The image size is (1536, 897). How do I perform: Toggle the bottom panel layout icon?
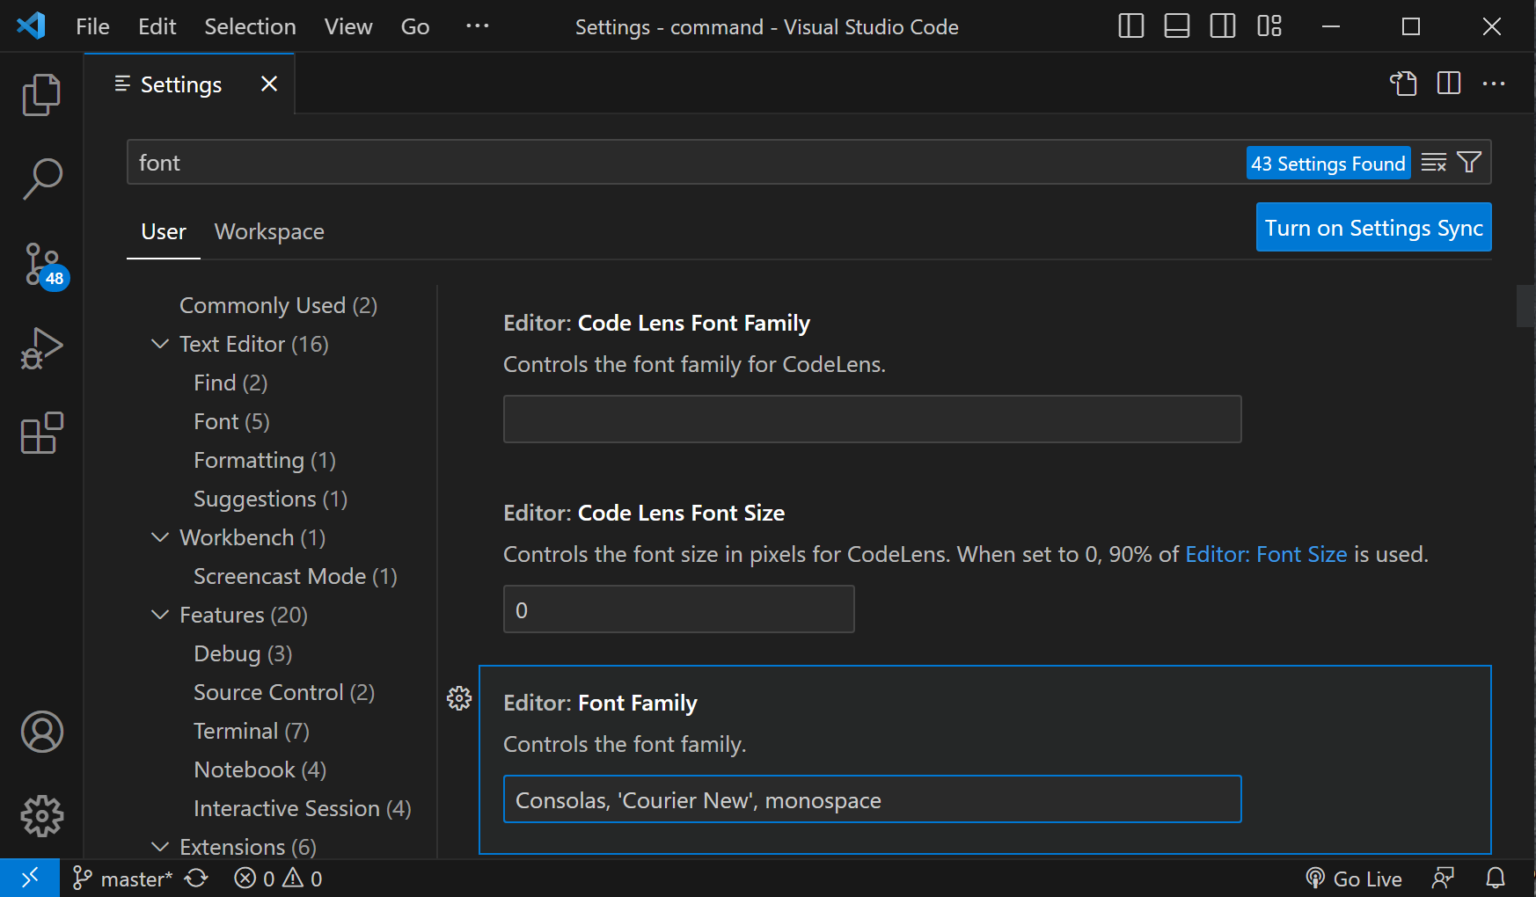[1176, 26]
